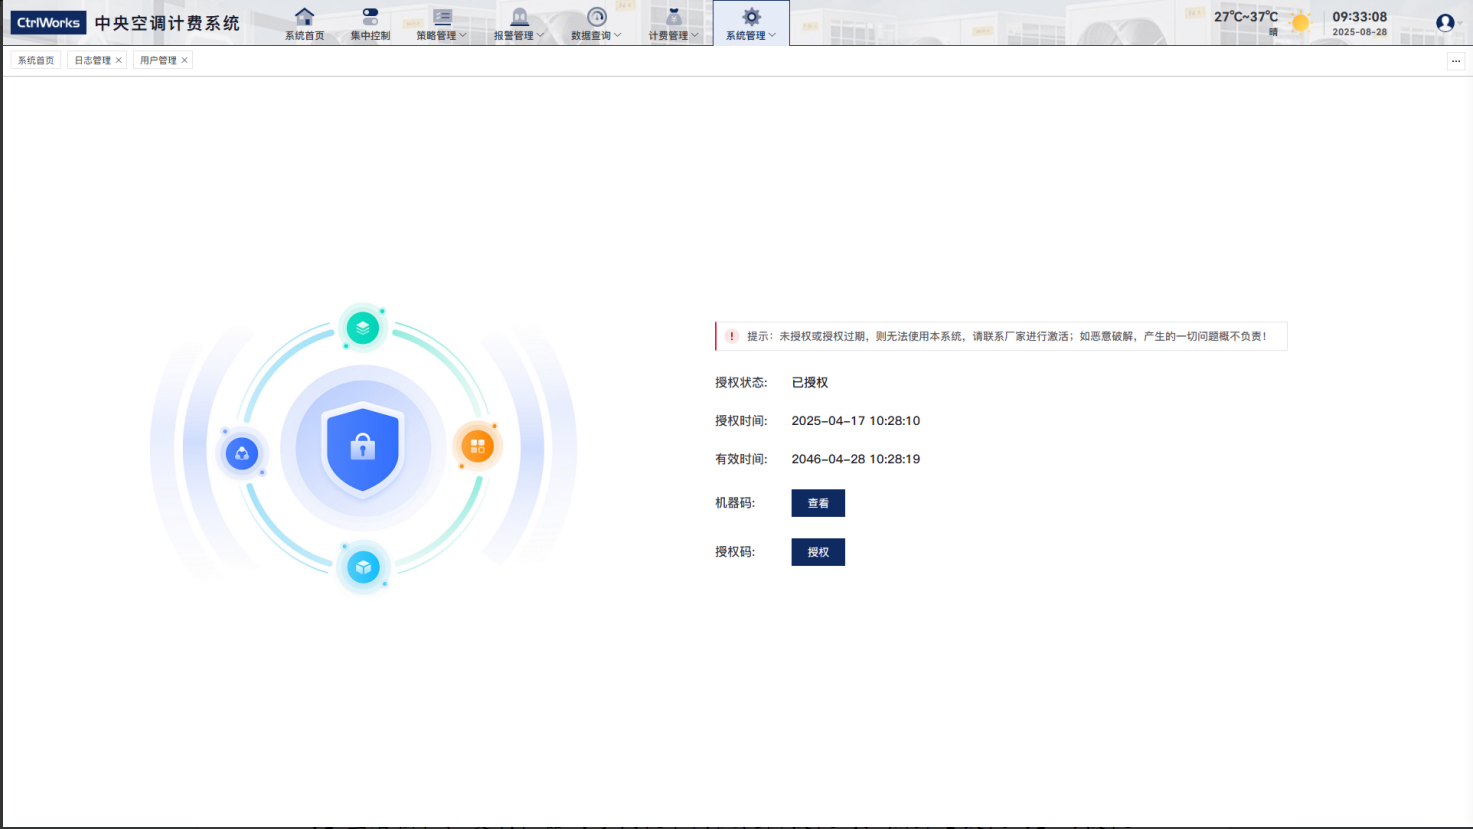This screenshot has width=1473, height=829.
Task: Switch to the 用户管理 tab
Action: point(158,61)
